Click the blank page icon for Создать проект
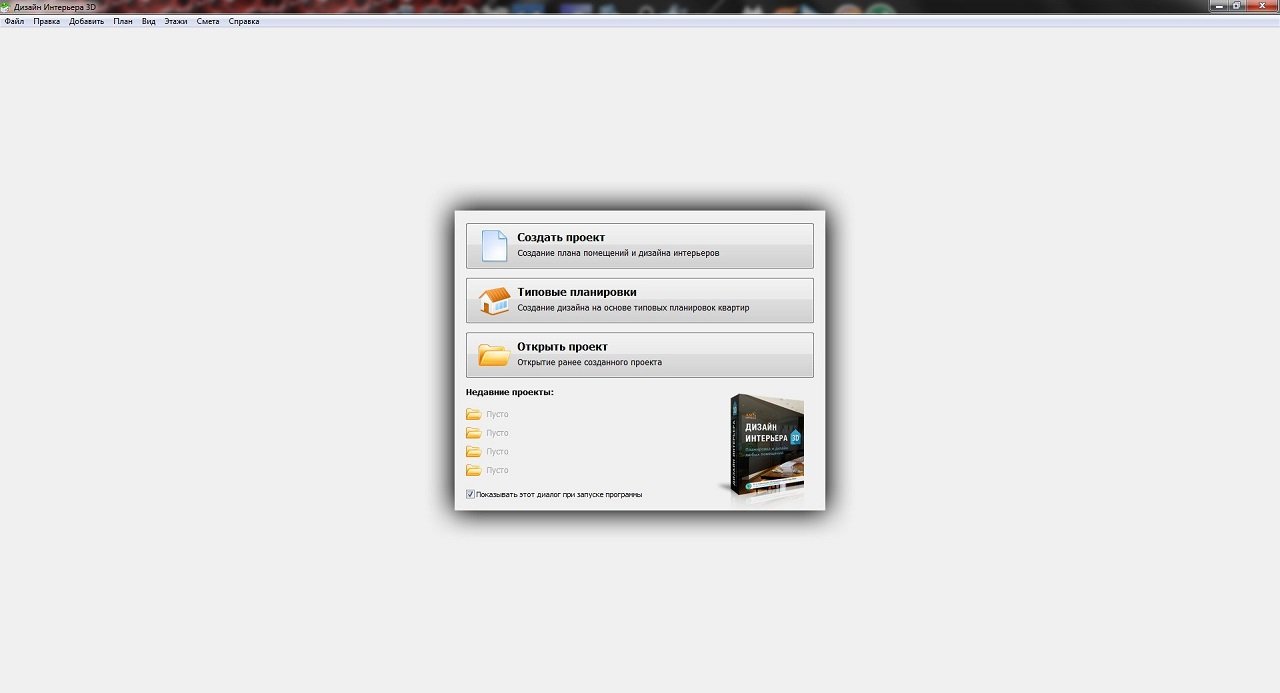 pos(494,246)
